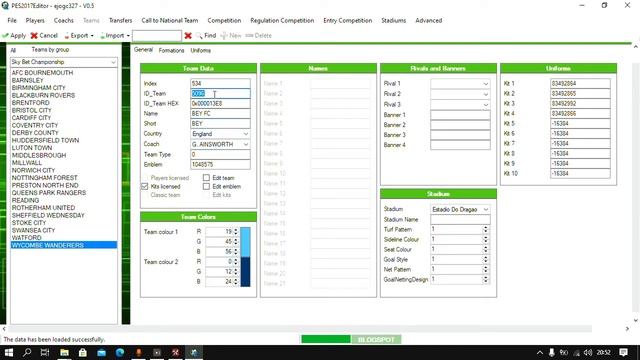Screen dimensions: 640x360
Task: Click Team colour 2 dark blue swatch
Action: click(x=245, y=272)
